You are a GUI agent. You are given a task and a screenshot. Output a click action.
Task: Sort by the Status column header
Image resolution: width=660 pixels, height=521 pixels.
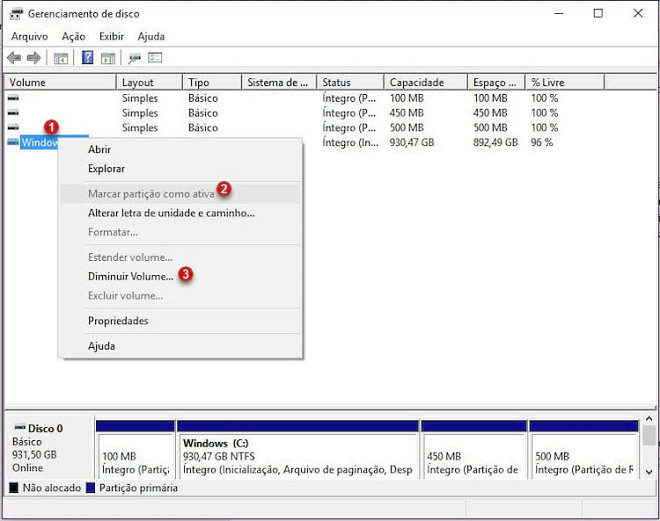click(351, 82)
